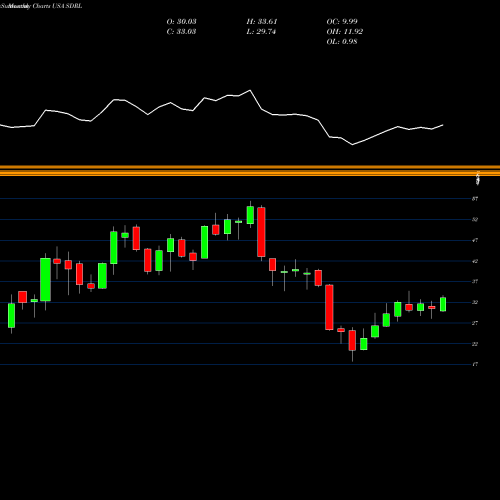The image size is (500, 500).
Task: Click the last green candle at chart's right end
Action: pos(443,304)
